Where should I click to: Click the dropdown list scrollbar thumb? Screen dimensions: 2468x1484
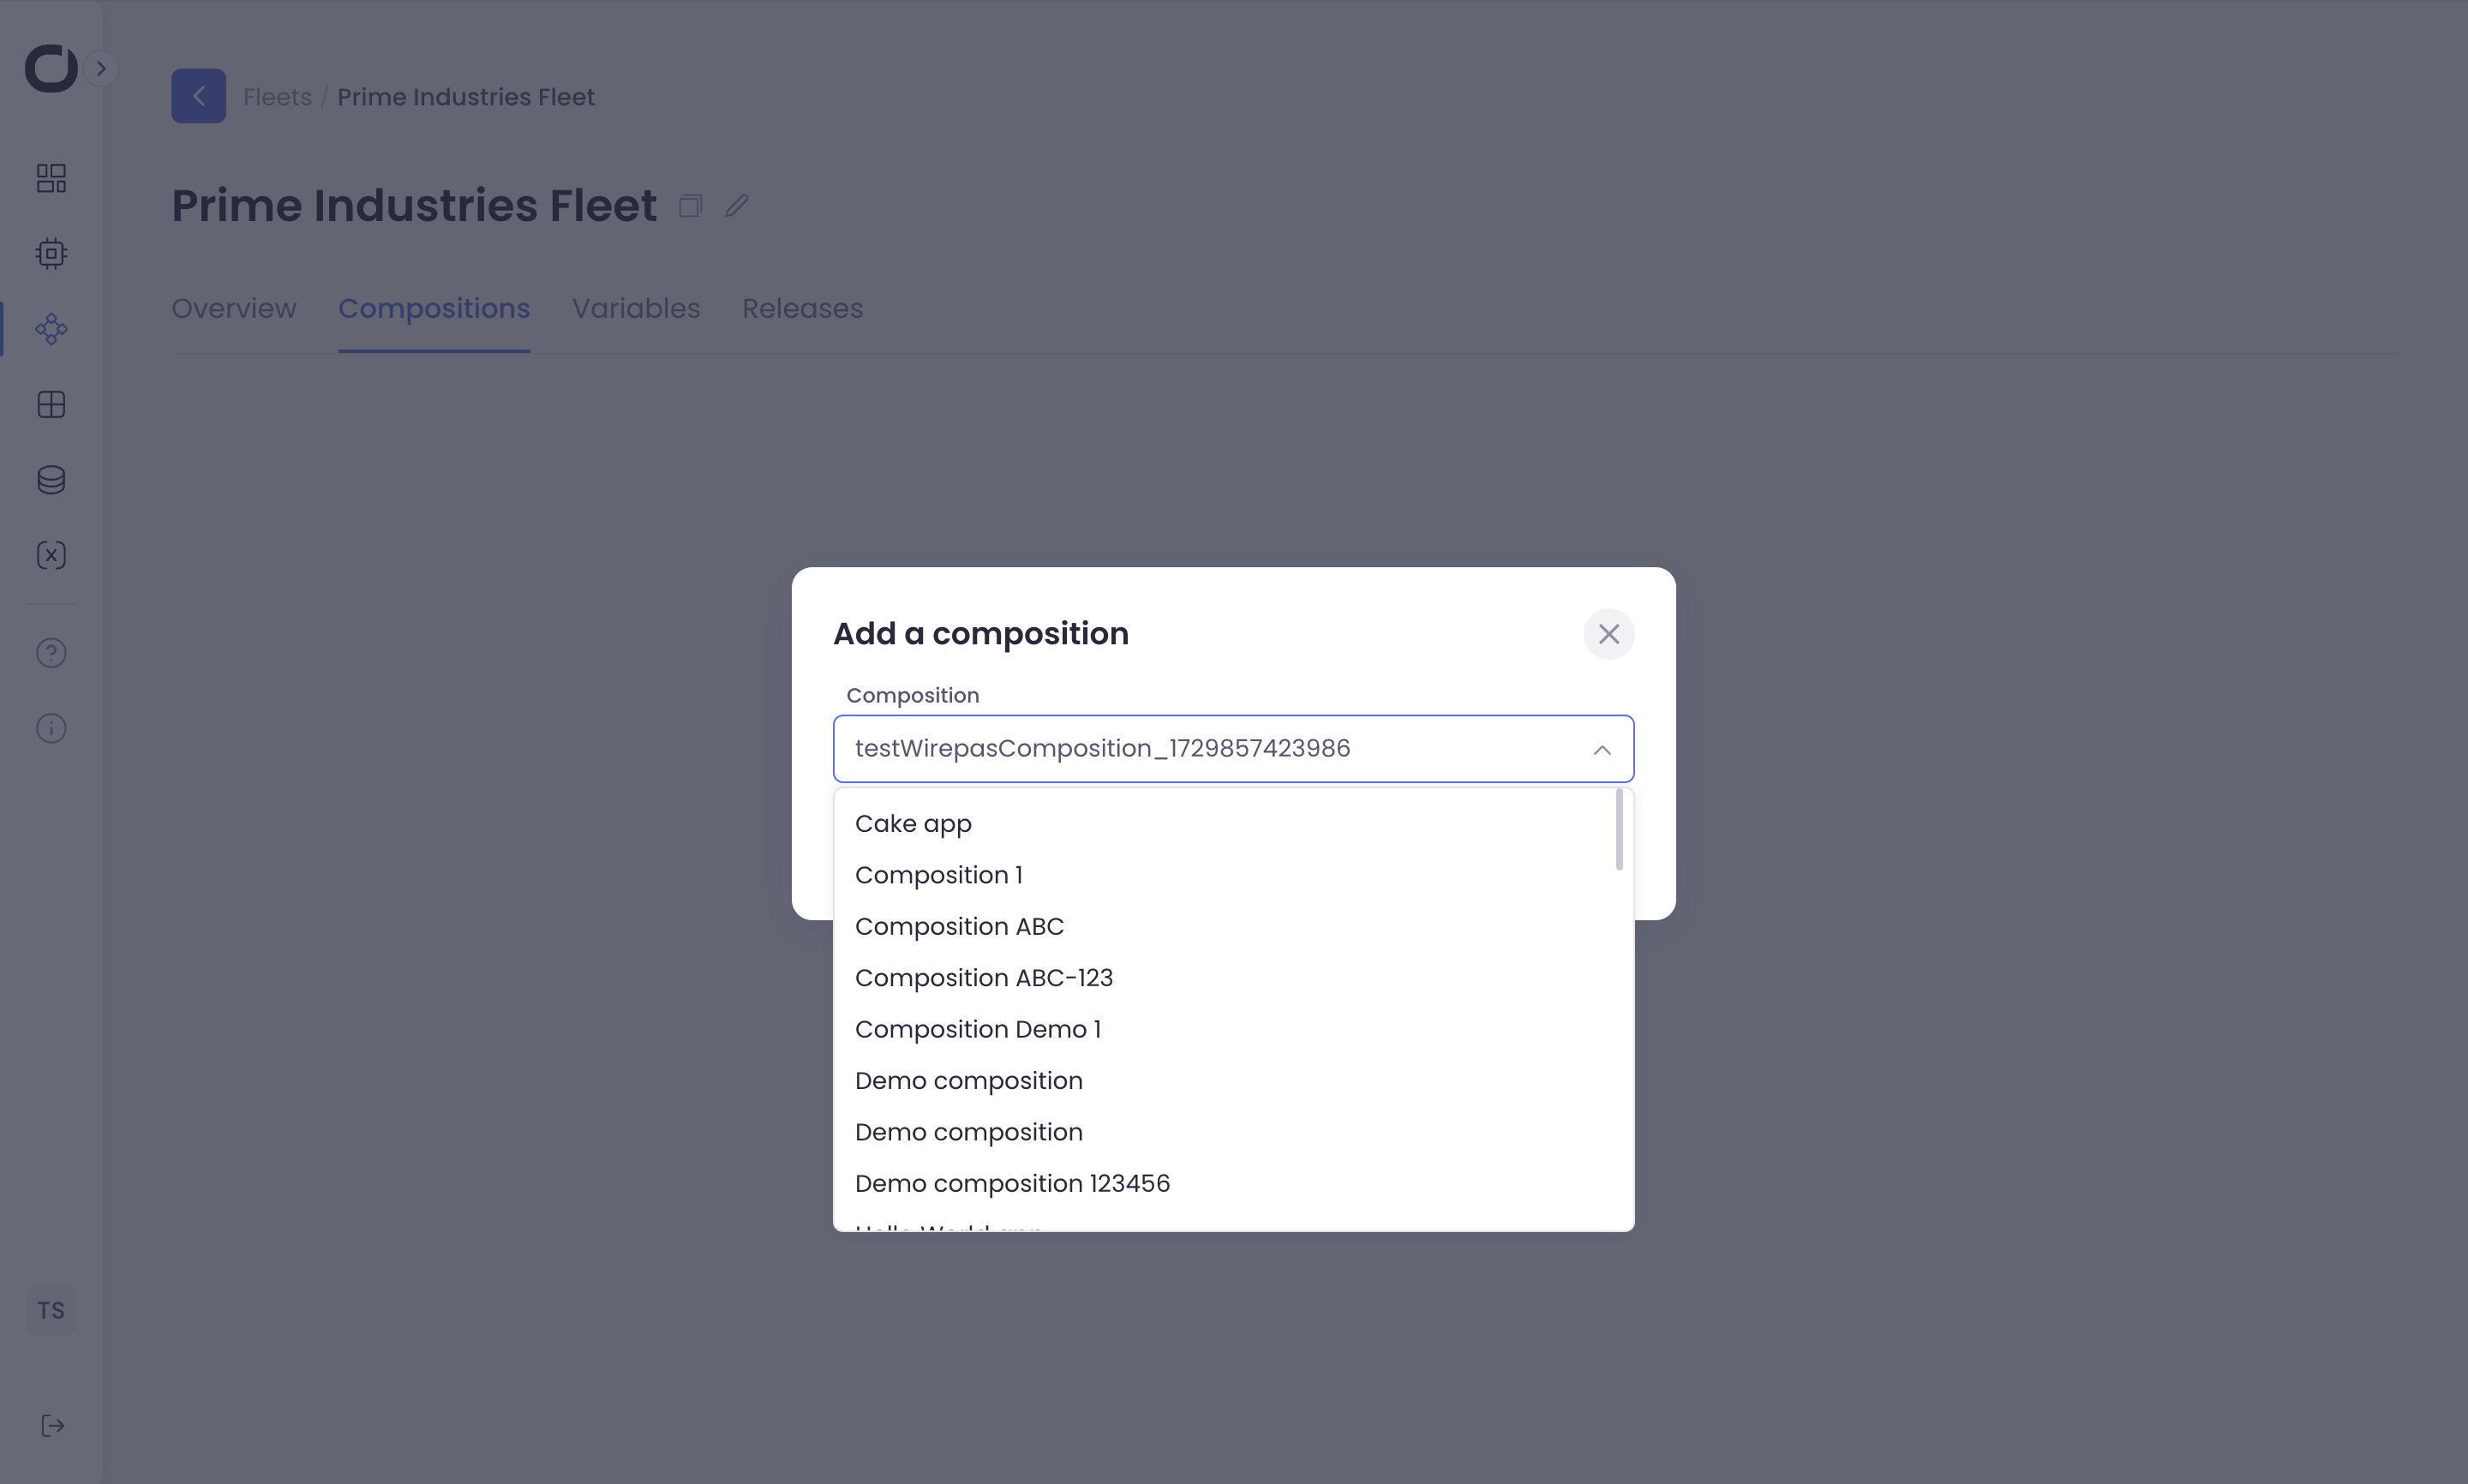pyautogui.click(x=1619, y=830)
